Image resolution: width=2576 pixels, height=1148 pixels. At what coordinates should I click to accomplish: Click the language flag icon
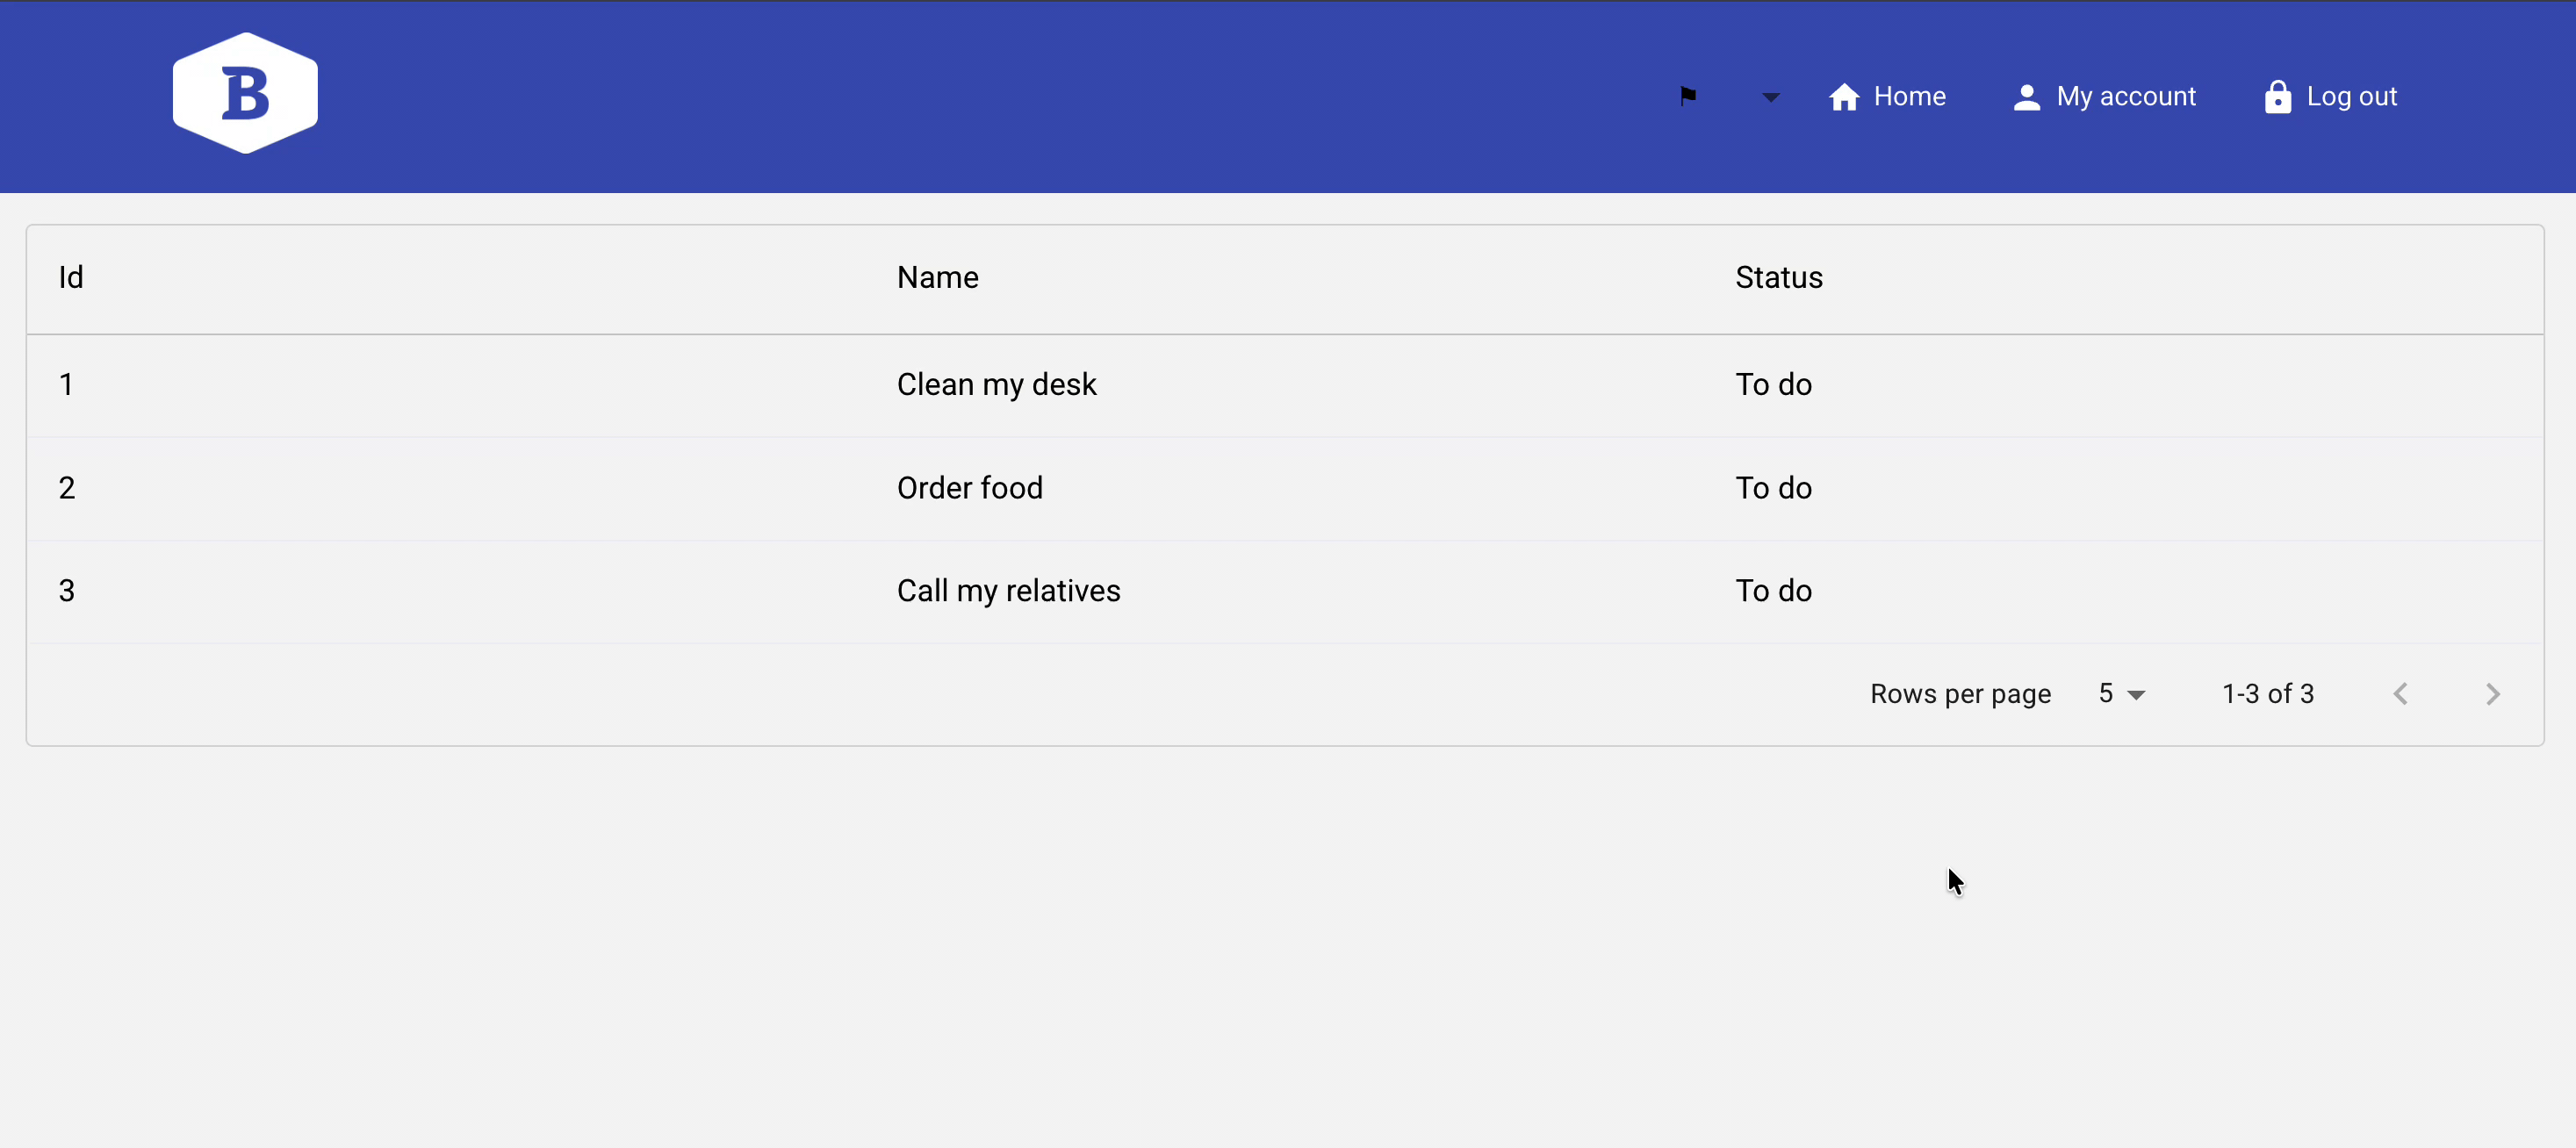1688,96
